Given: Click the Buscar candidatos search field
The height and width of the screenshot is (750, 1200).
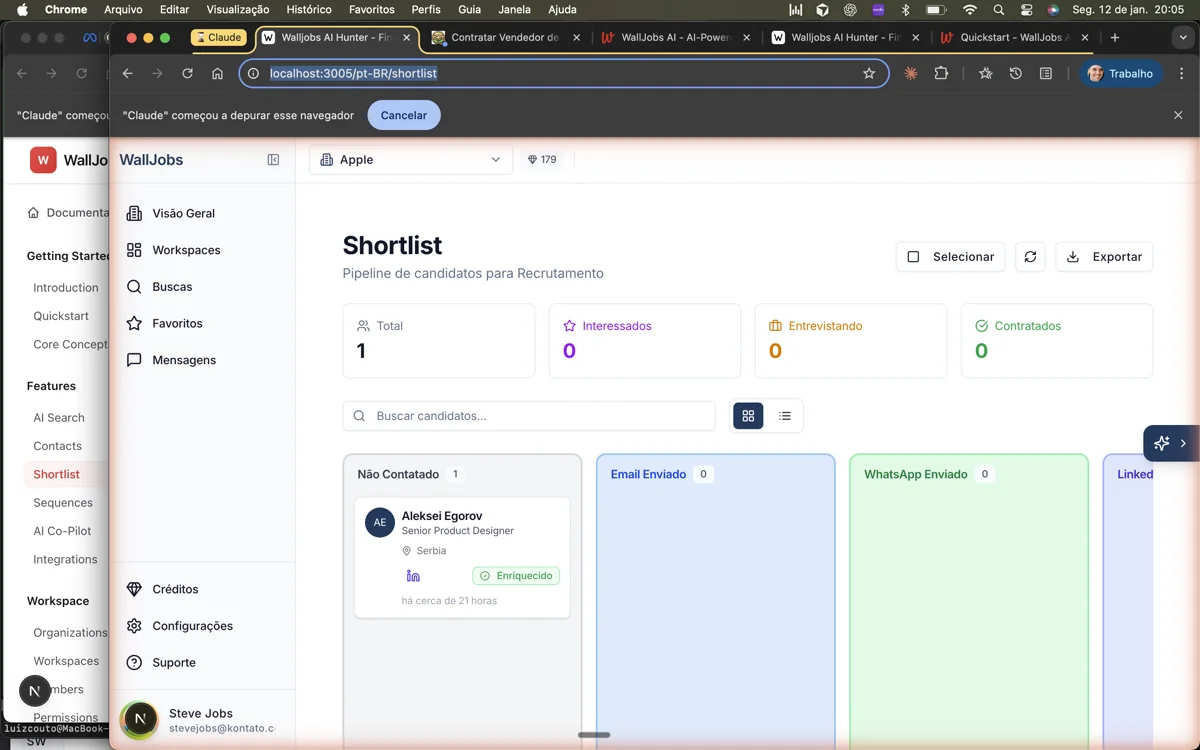Looking at the screenshot, I should [529, 415].
